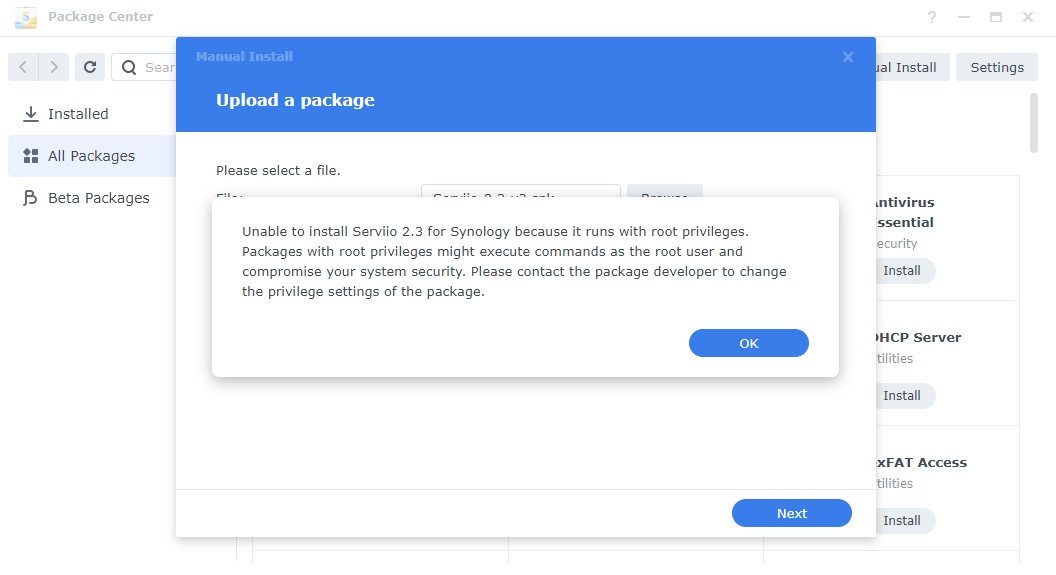1056x575 pixels.
Task: Click the package list scrollbar
Action: [x=1034, y=124]
